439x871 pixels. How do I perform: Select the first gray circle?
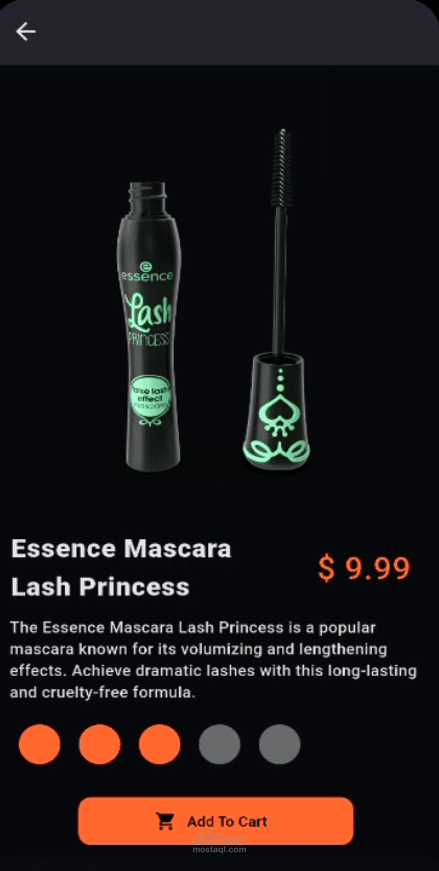tap(220, 744)
